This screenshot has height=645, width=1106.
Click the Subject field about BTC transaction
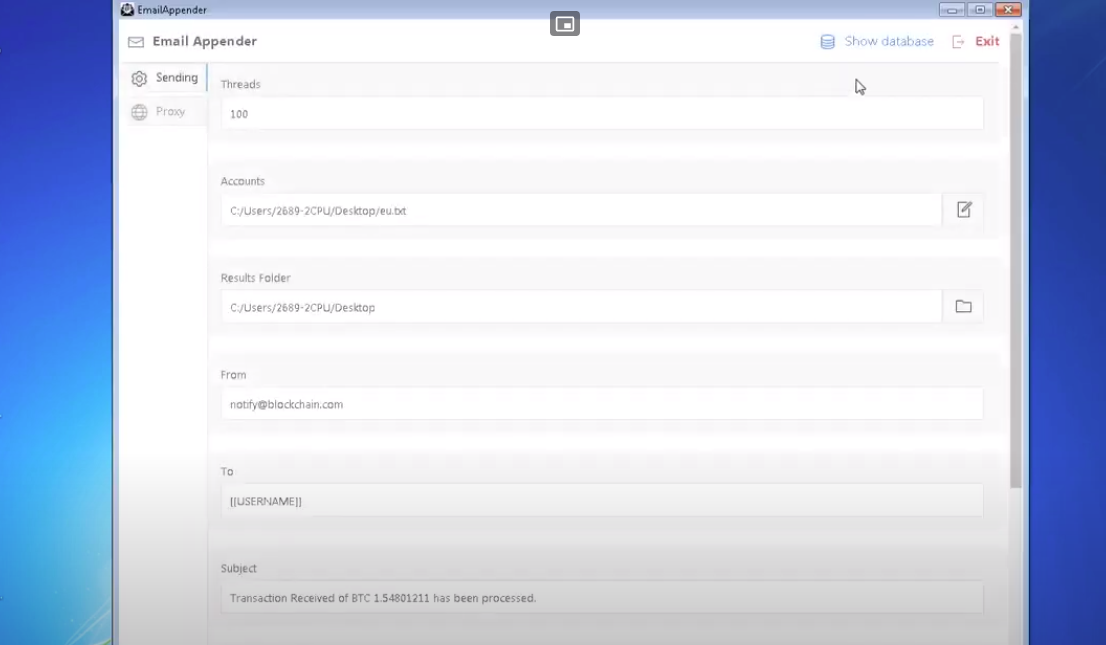click(600, 597)
